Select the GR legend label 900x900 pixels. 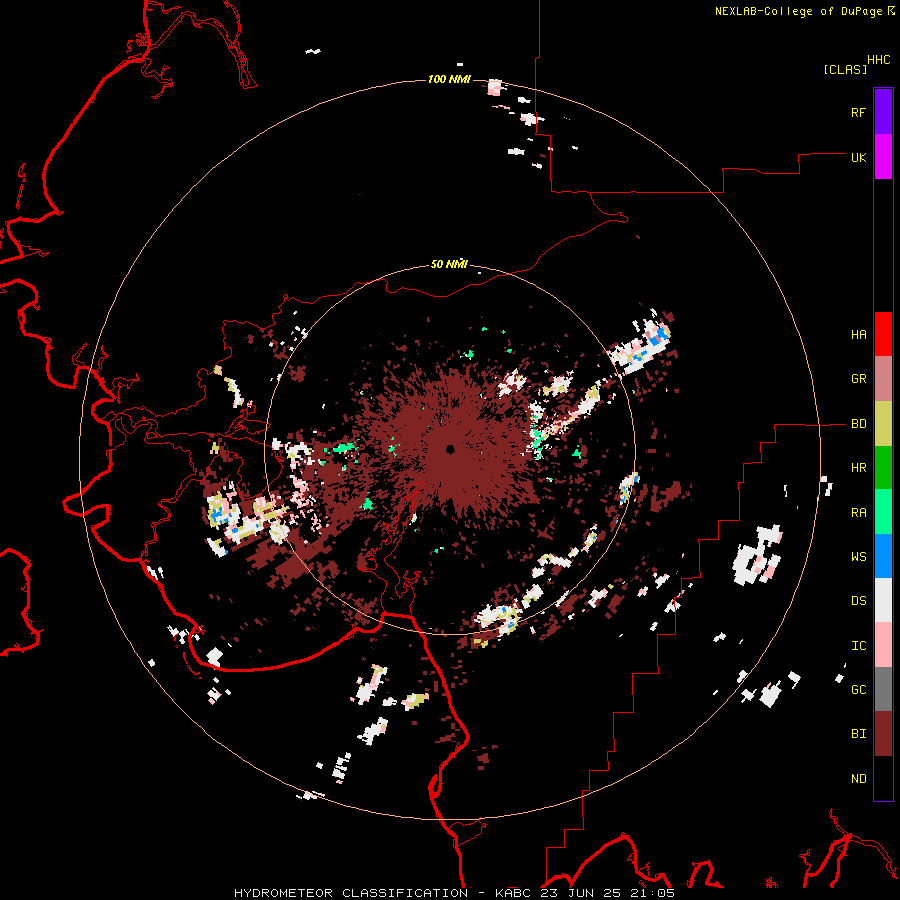[x=858, y=379]
